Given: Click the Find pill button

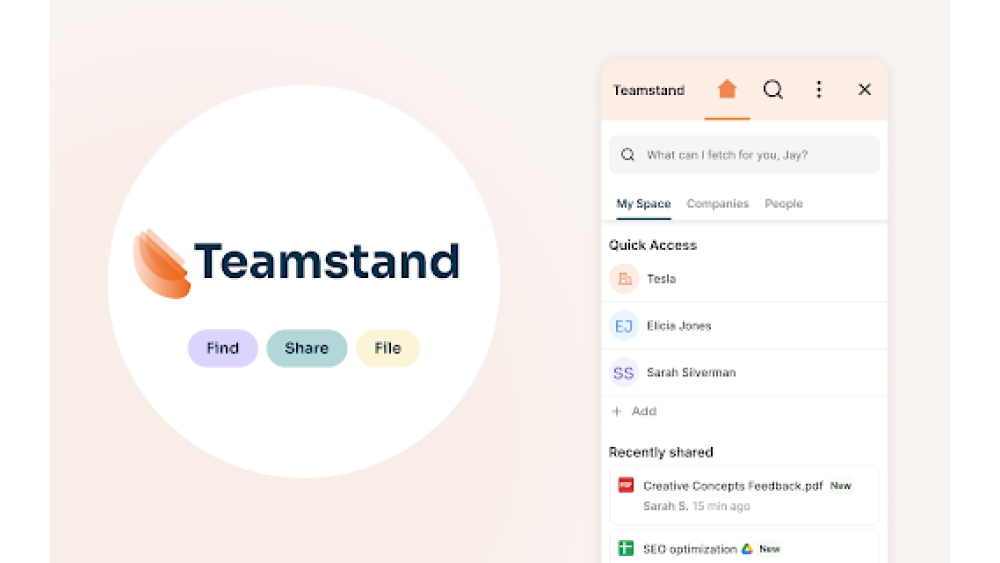Looking at the screenshot, I should pyautogui.click(x=223, y=348).
